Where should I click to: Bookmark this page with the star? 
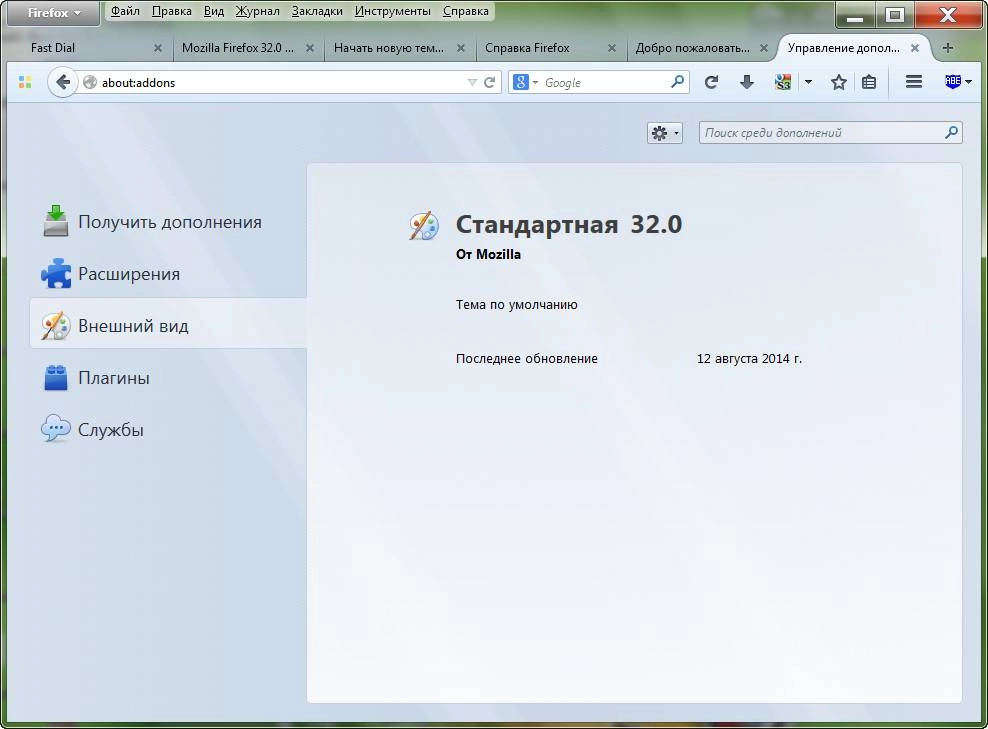pos(839,82)
